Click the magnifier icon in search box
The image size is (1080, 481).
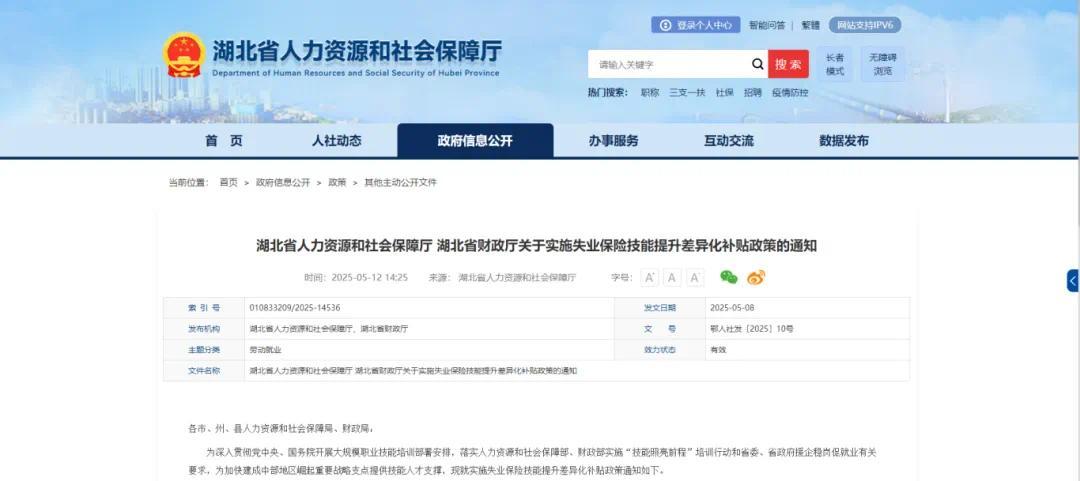point(758,64)
